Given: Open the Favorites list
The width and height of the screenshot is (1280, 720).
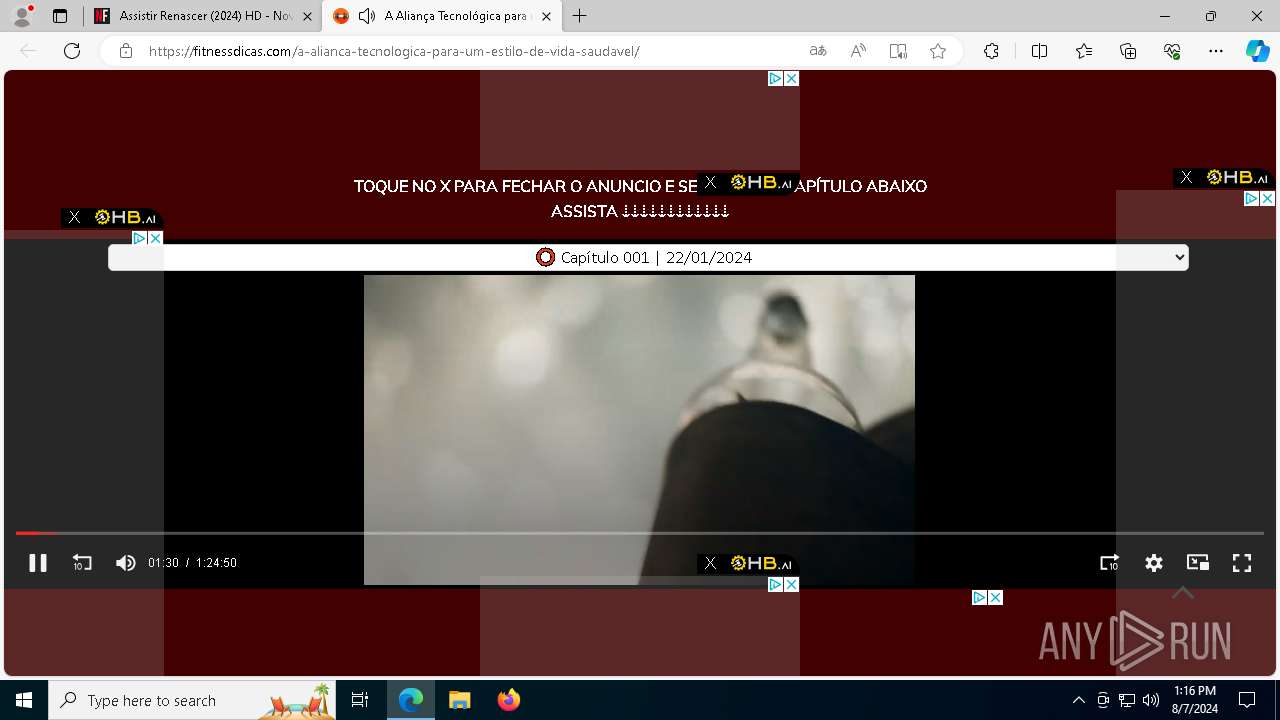Looking at the screenshot, I should point(1084,51).
